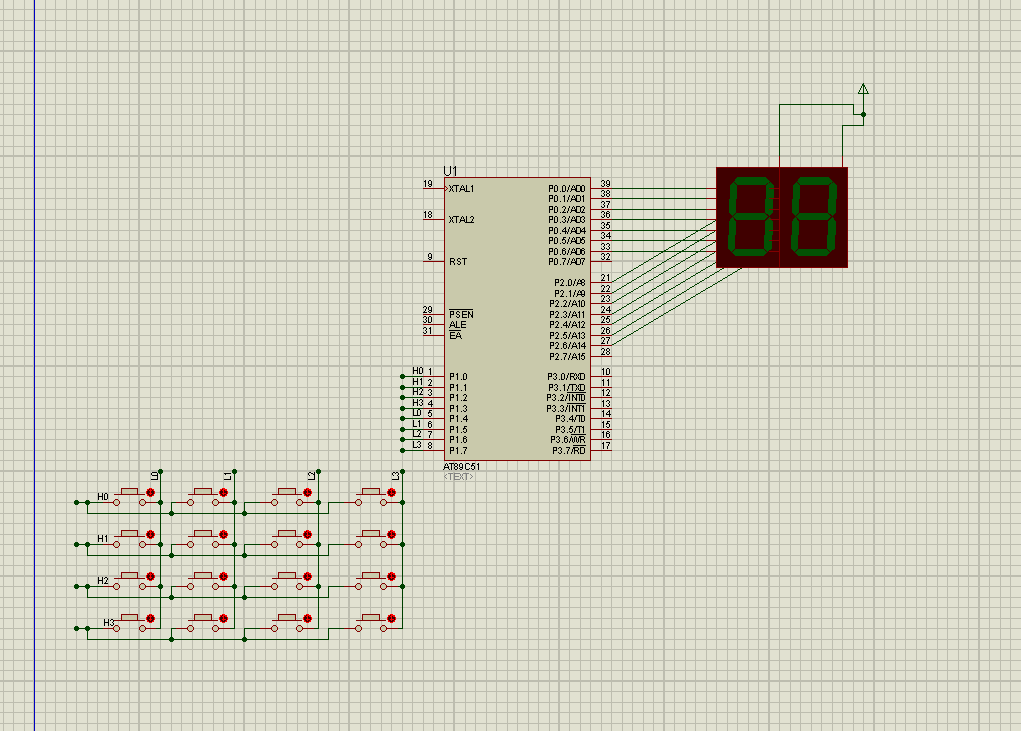The width and height of the screenshot is (1021, 731).
Task: Click the P1.7 pin label
Action: pyautogui.click(x=458, y=450)
